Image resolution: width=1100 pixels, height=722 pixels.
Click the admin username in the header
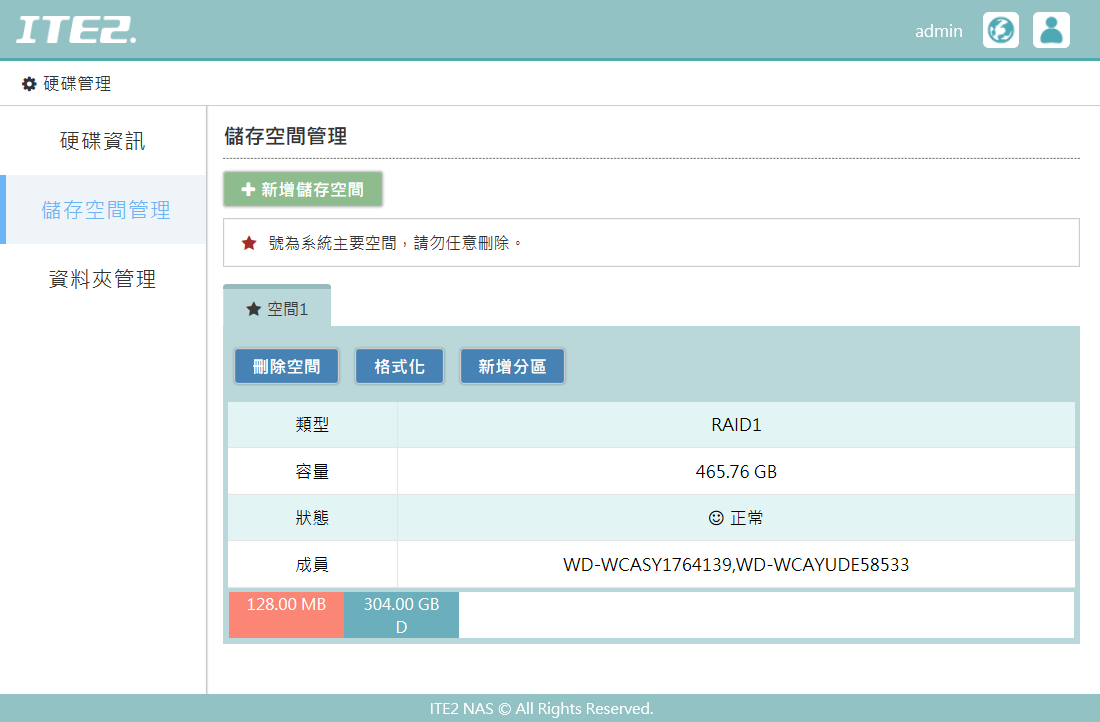tap(938, 30)
